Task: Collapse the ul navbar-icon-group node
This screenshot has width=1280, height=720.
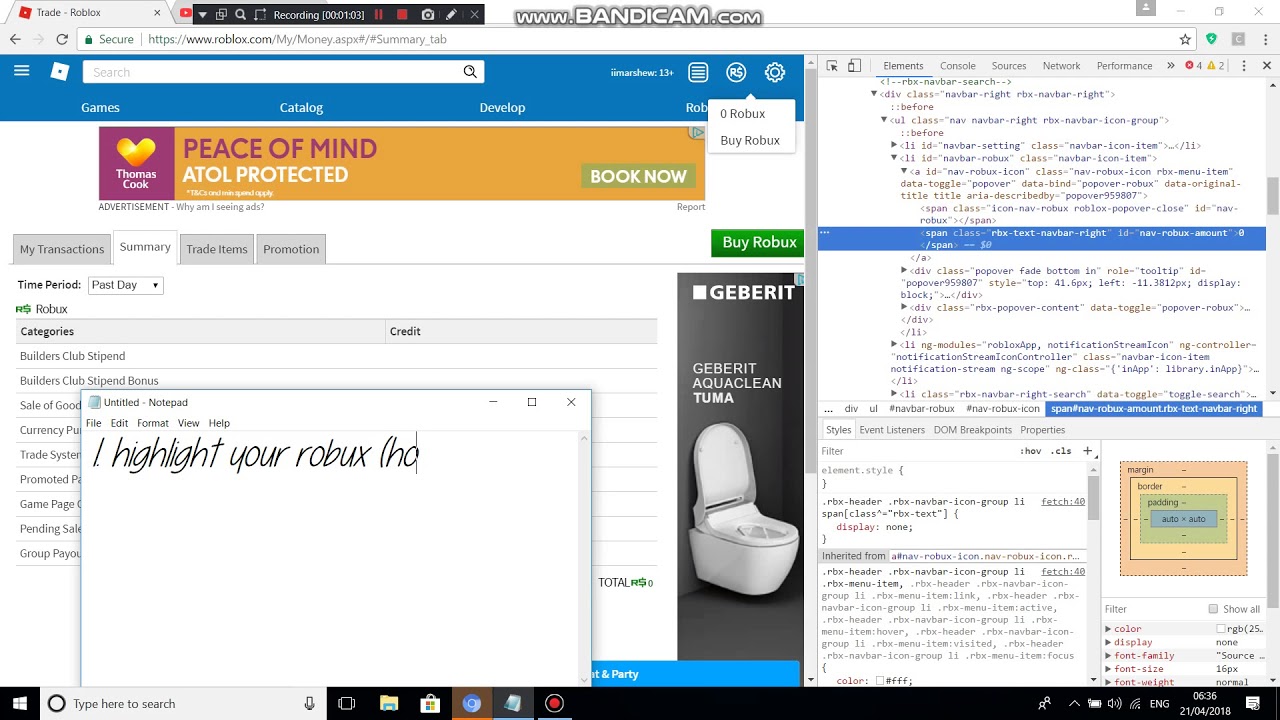Action: (884, 120)
